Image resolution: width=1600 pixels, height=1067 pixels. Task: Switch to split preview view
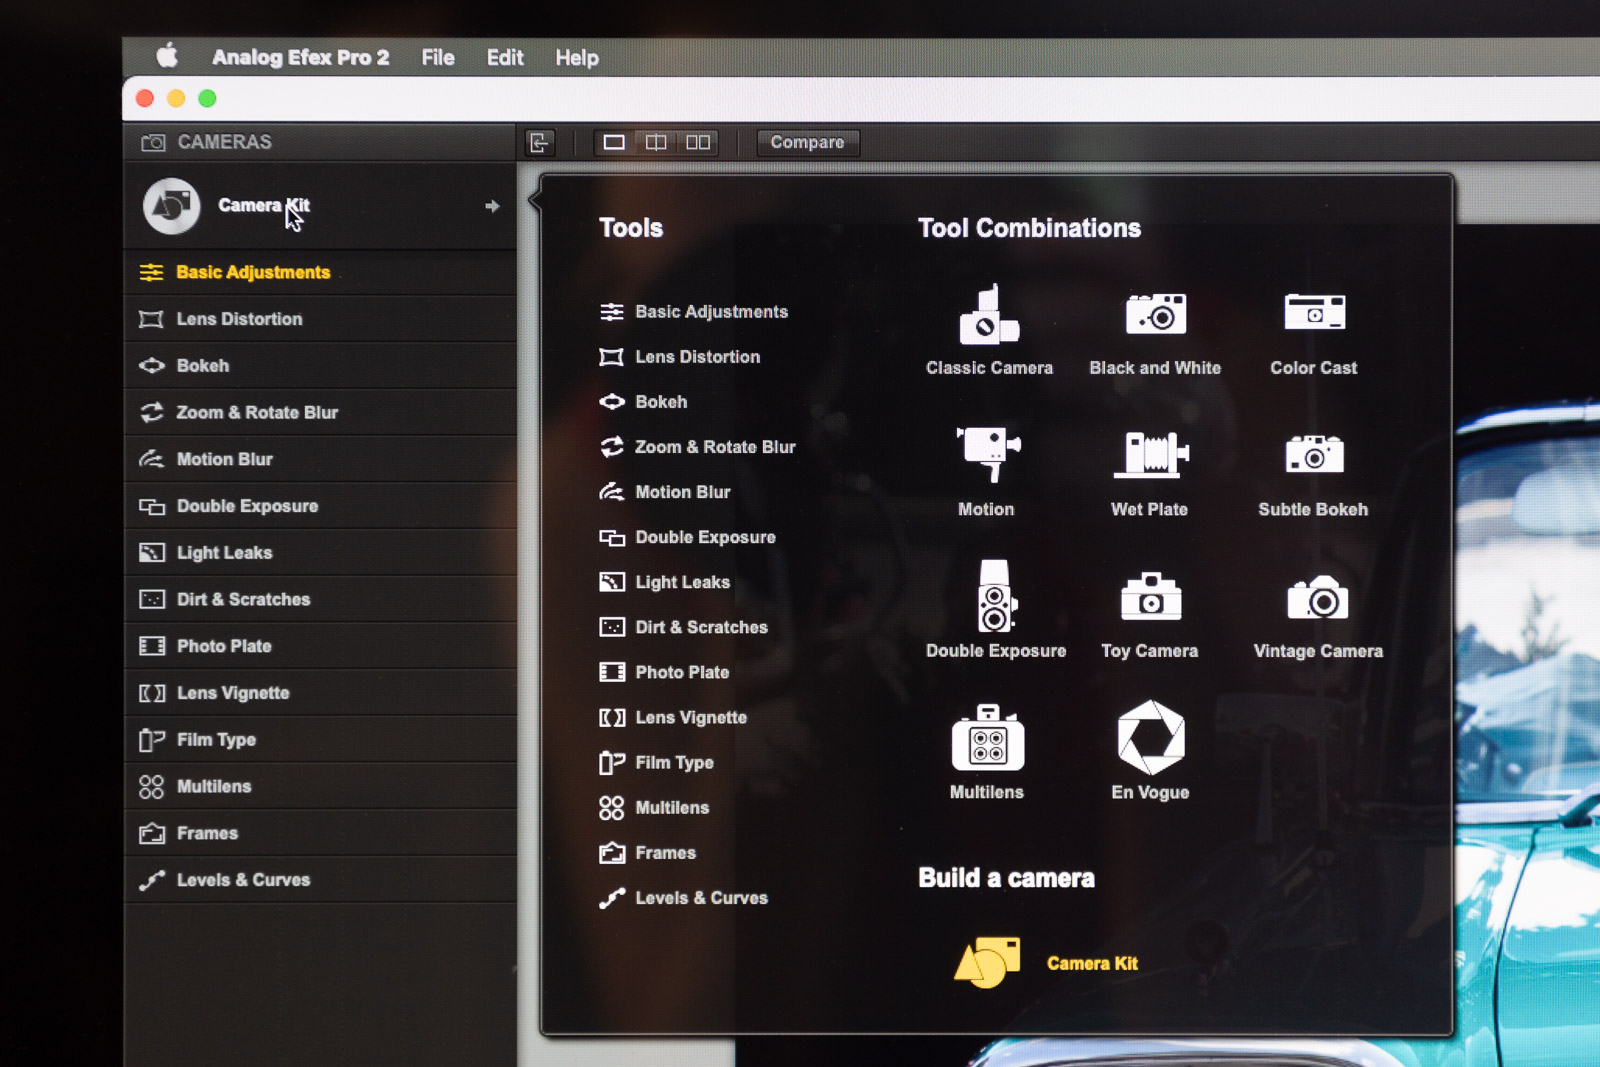[x=656, y=143]
